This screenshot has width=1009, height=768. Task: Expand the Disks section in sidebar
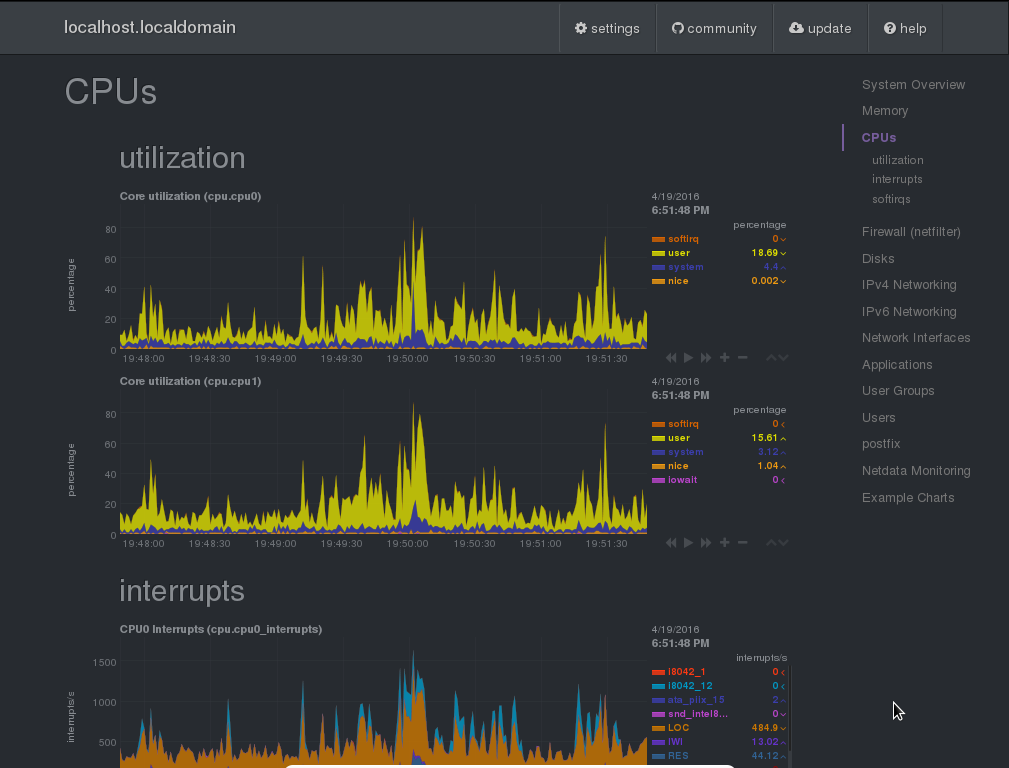click(878, 258)
